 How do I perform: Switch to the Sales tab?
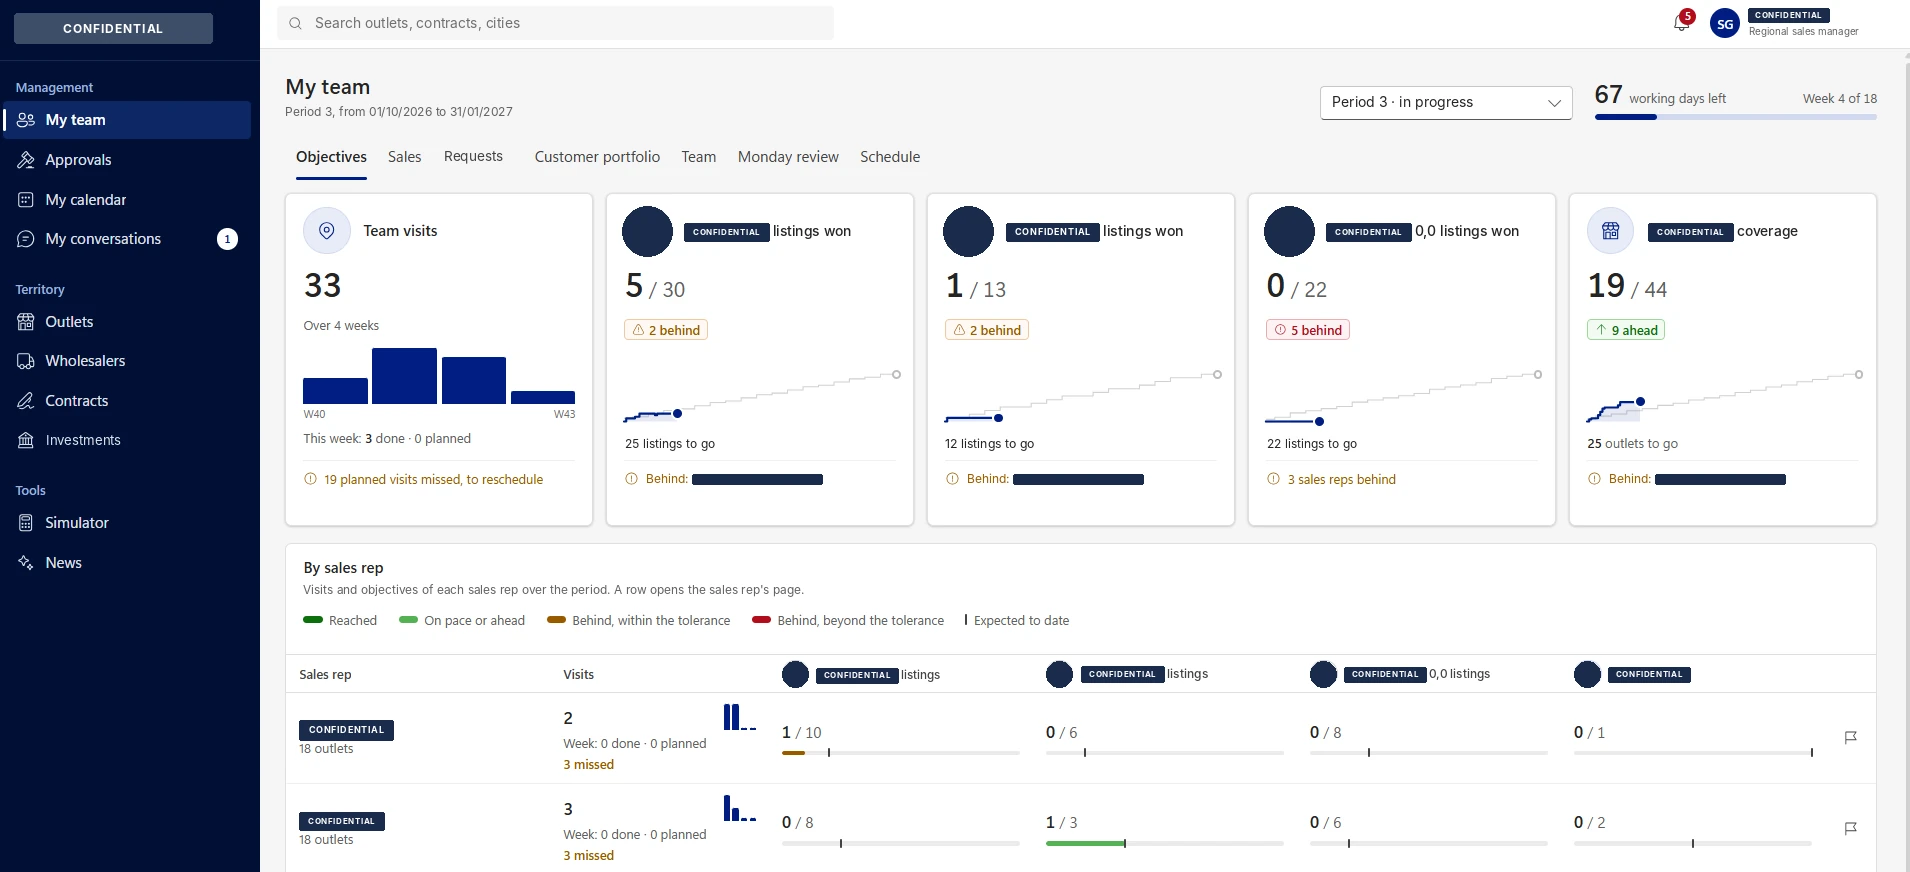(404, 157)
